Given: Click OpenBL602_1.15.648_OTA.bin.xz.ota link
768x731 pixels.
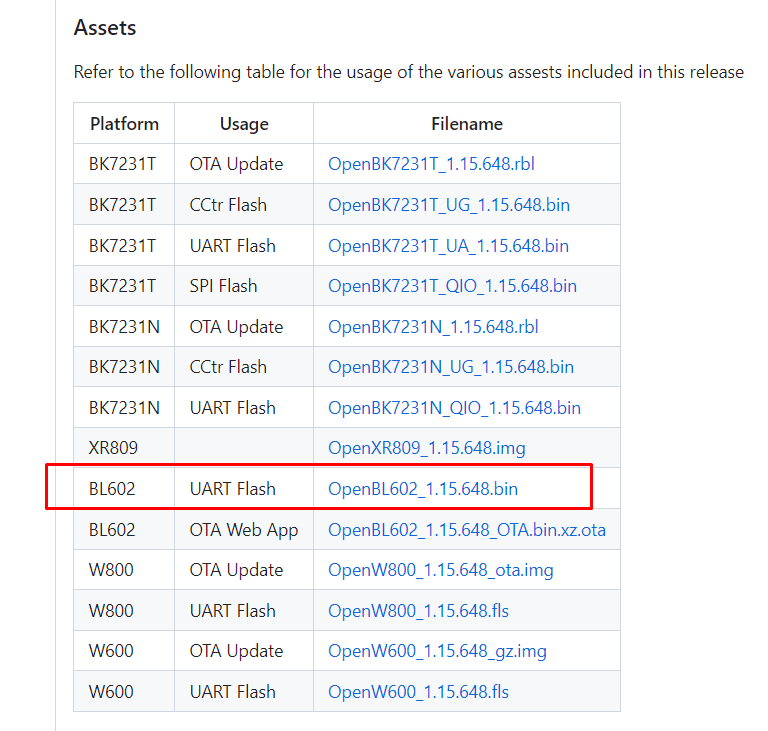Looking at the screenshot, I should pyautogui.click(x=467, y=530).
